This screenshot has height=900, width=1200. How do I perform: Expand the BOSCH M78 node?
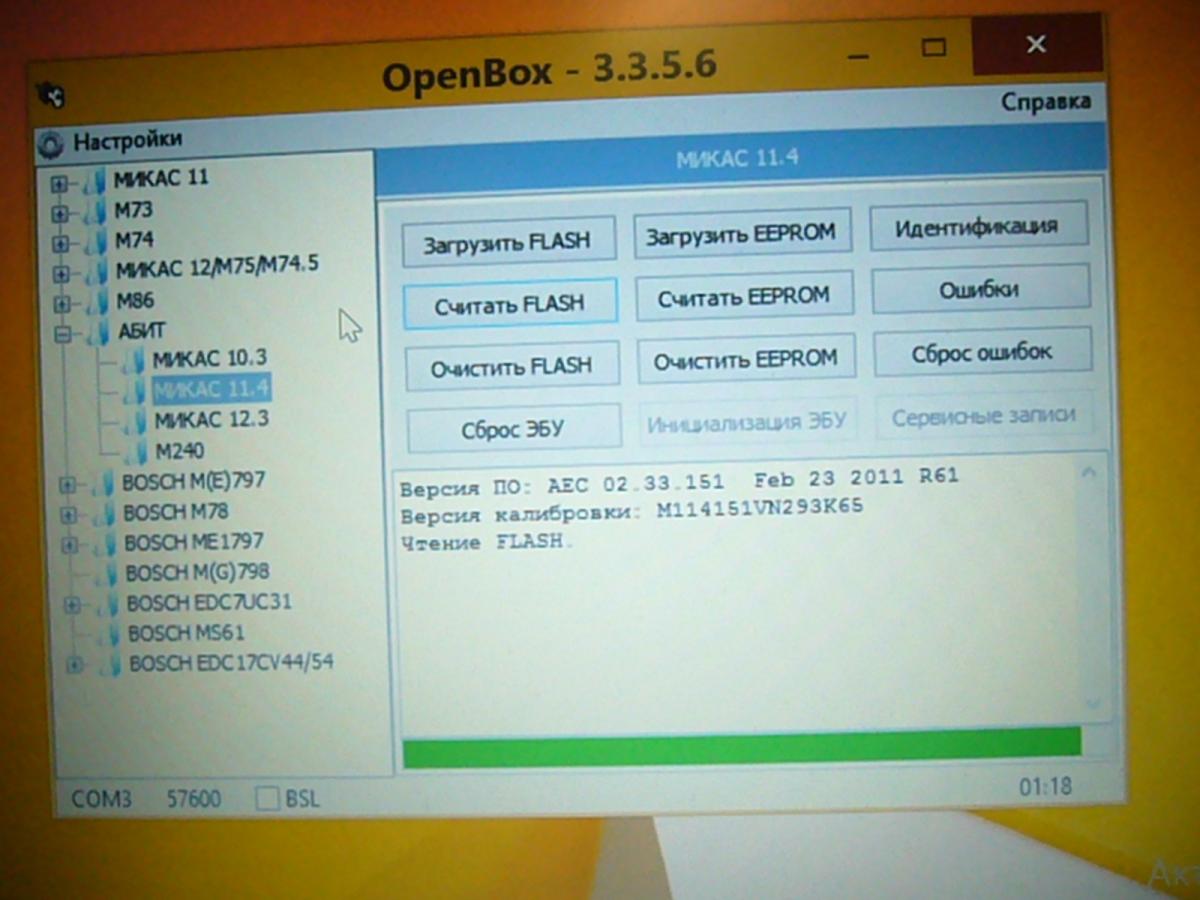pyautogui.click(x=69, y=515)
